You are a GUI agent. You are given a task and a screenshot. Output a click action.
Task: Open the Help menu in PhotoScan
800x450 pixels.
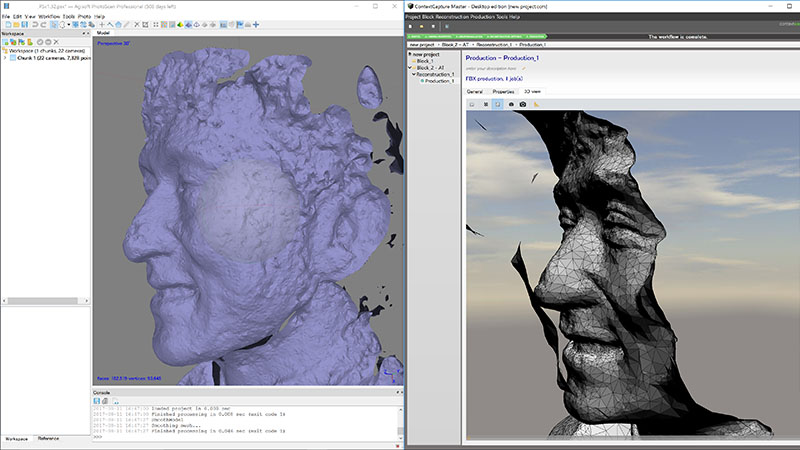click(99, 17)
